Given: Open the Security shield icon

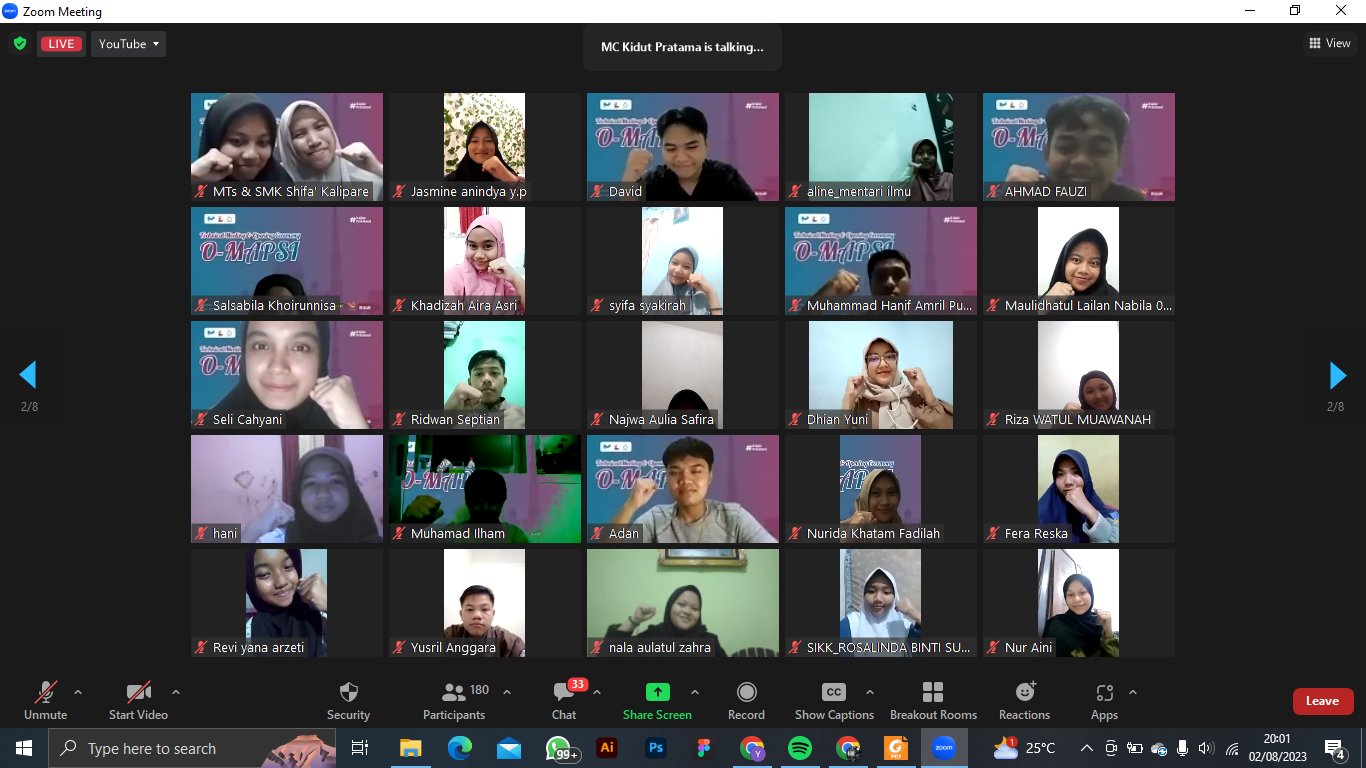Looking at the screenshot, I should (348, 693).
